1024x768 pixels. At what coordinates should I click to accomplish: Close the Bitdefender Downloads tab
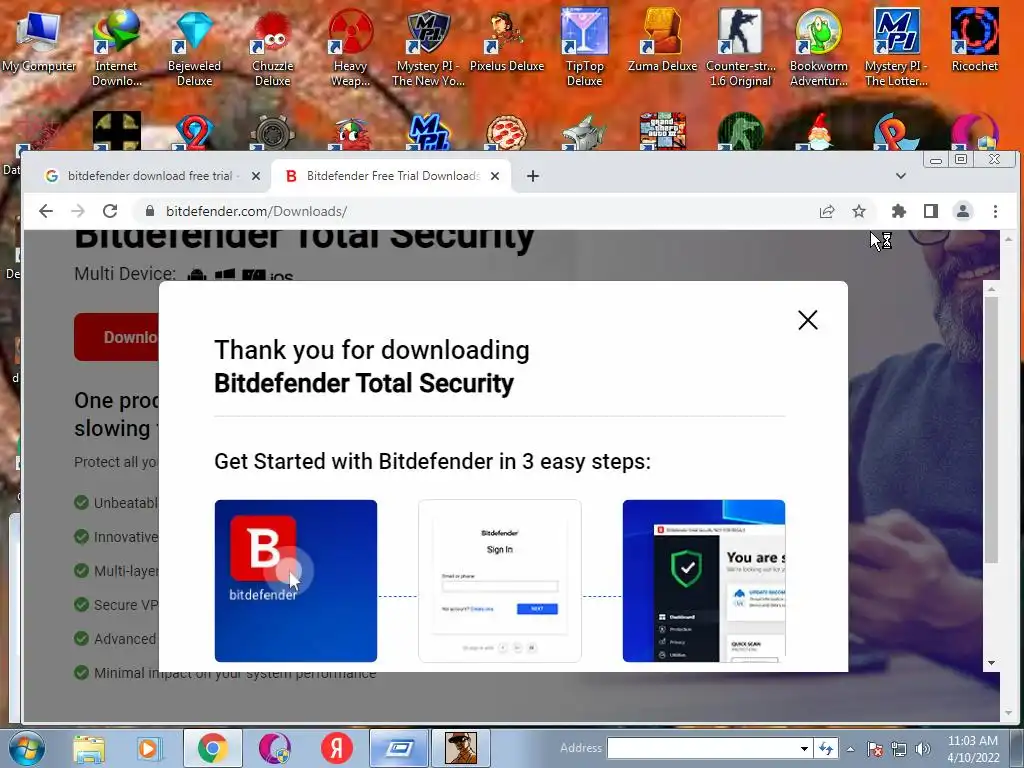coord(495,176)
